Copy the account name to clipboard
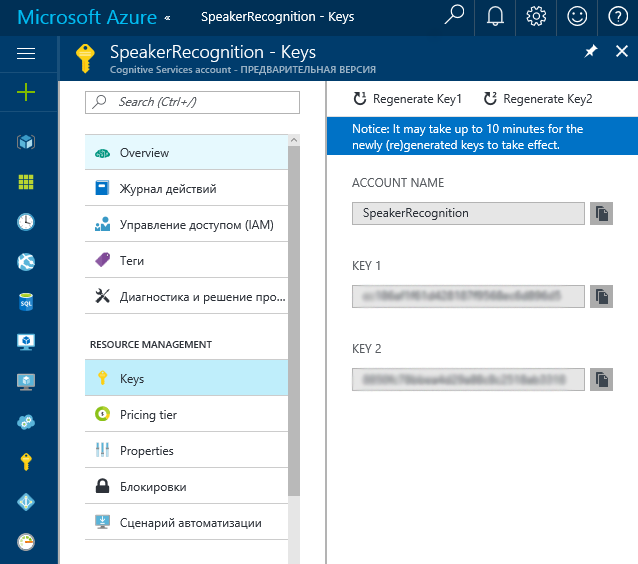Image resolution: width=638 pixels, height=564 pixels. click(x=601, y=213)
